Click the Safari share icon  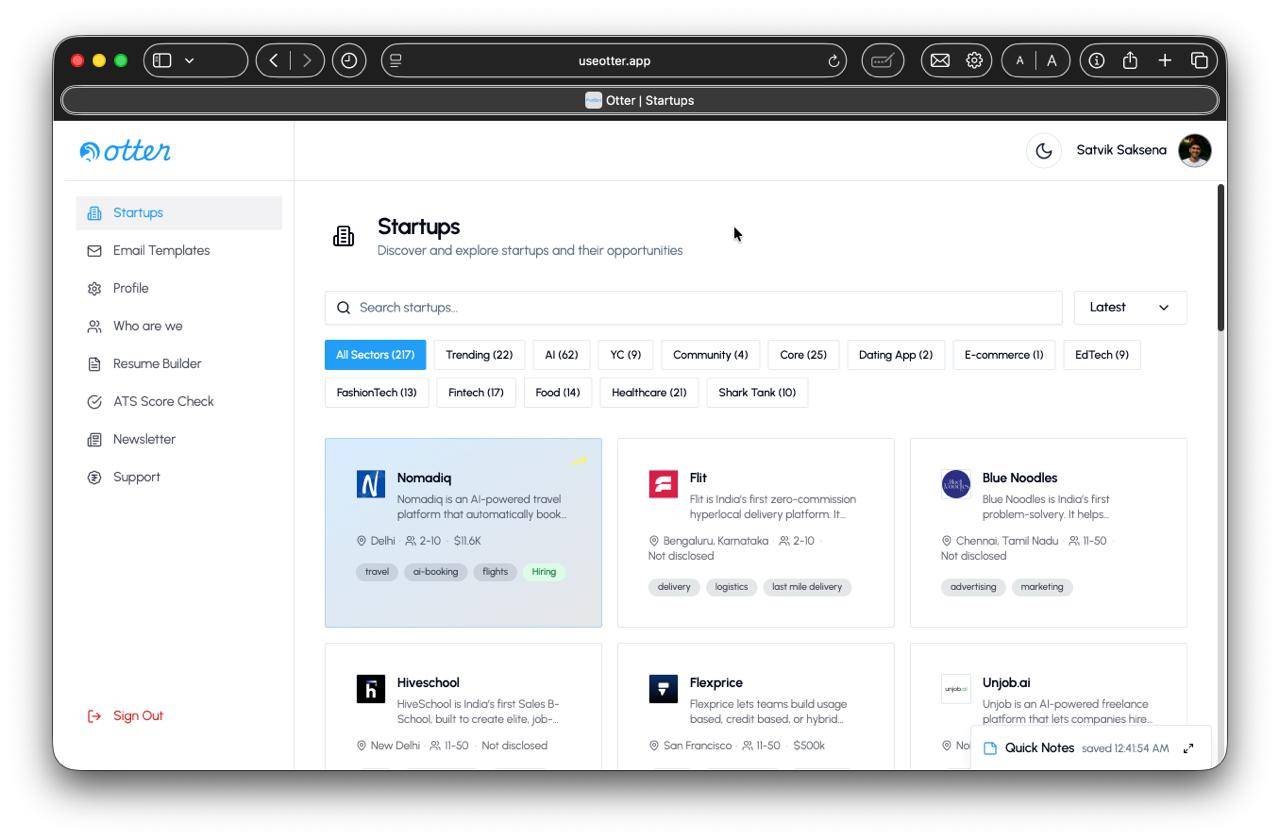pyautogui.click(x=1130, y=61)
